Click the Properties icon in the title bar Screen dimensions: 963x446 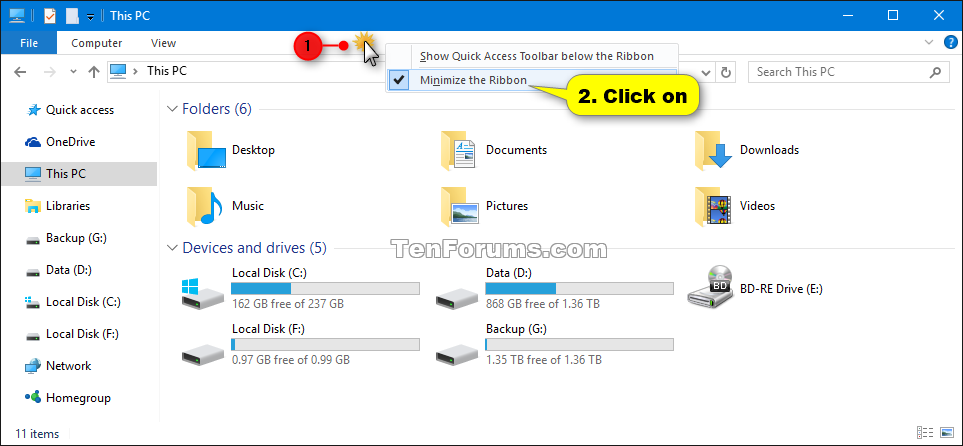click(x=49, y=16)
